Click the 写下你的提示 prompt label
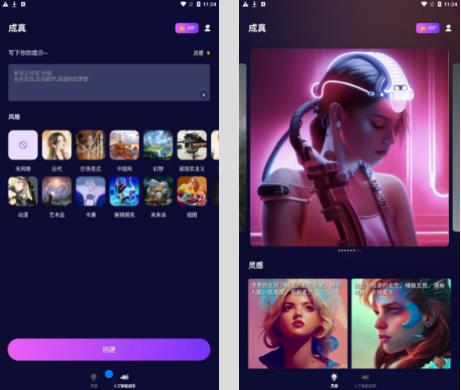 (28, 53)
